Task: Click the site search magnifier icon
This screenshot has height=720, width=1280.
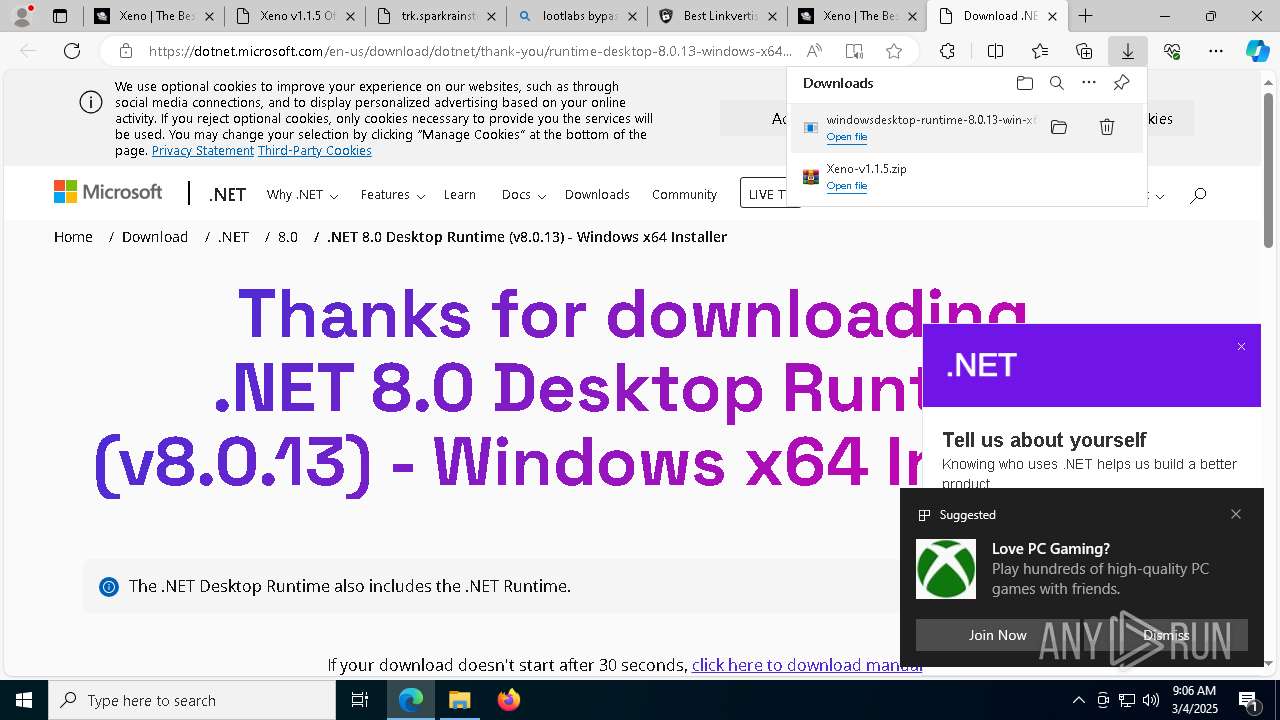Action: 1198,195
